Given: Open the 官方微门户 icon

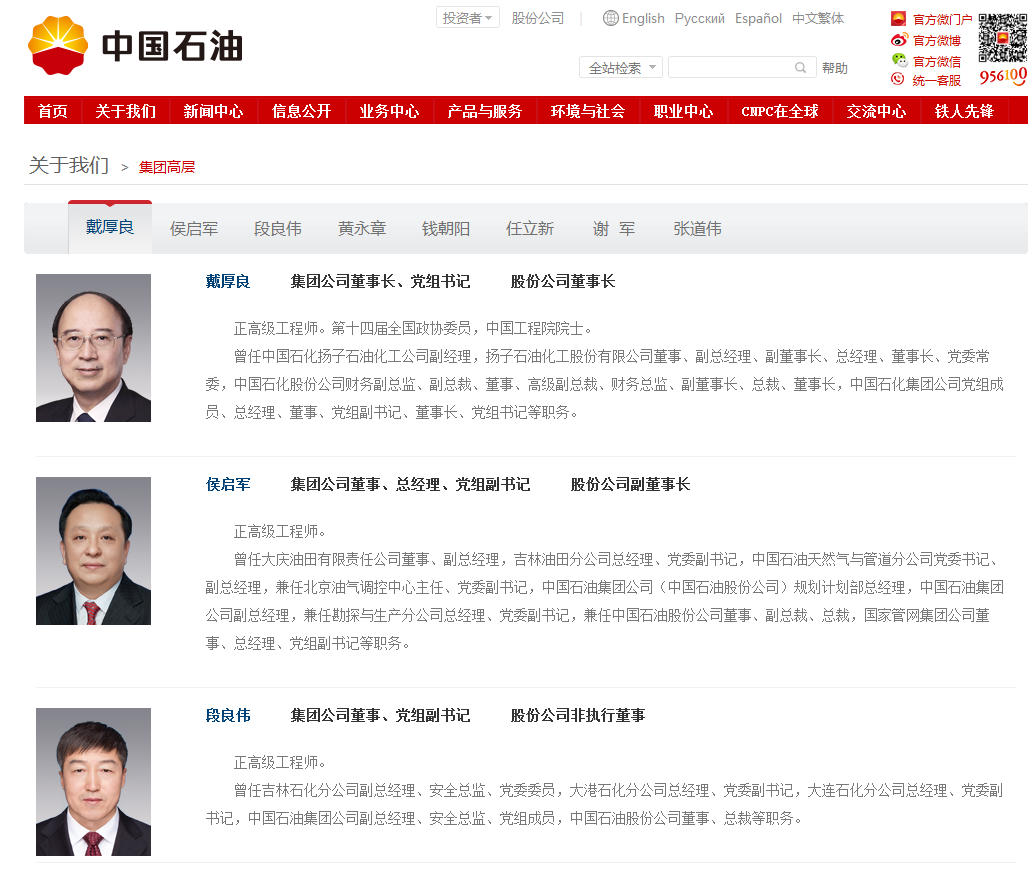Looking at the screenshot, I should 898,18.
